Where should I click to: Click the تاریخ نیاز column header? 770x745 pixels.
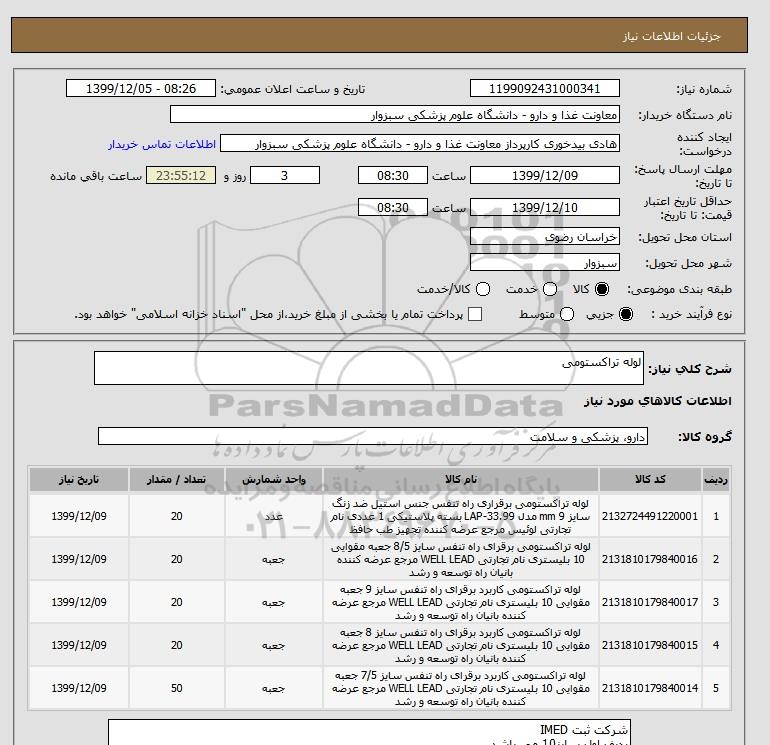click(79, 479)
